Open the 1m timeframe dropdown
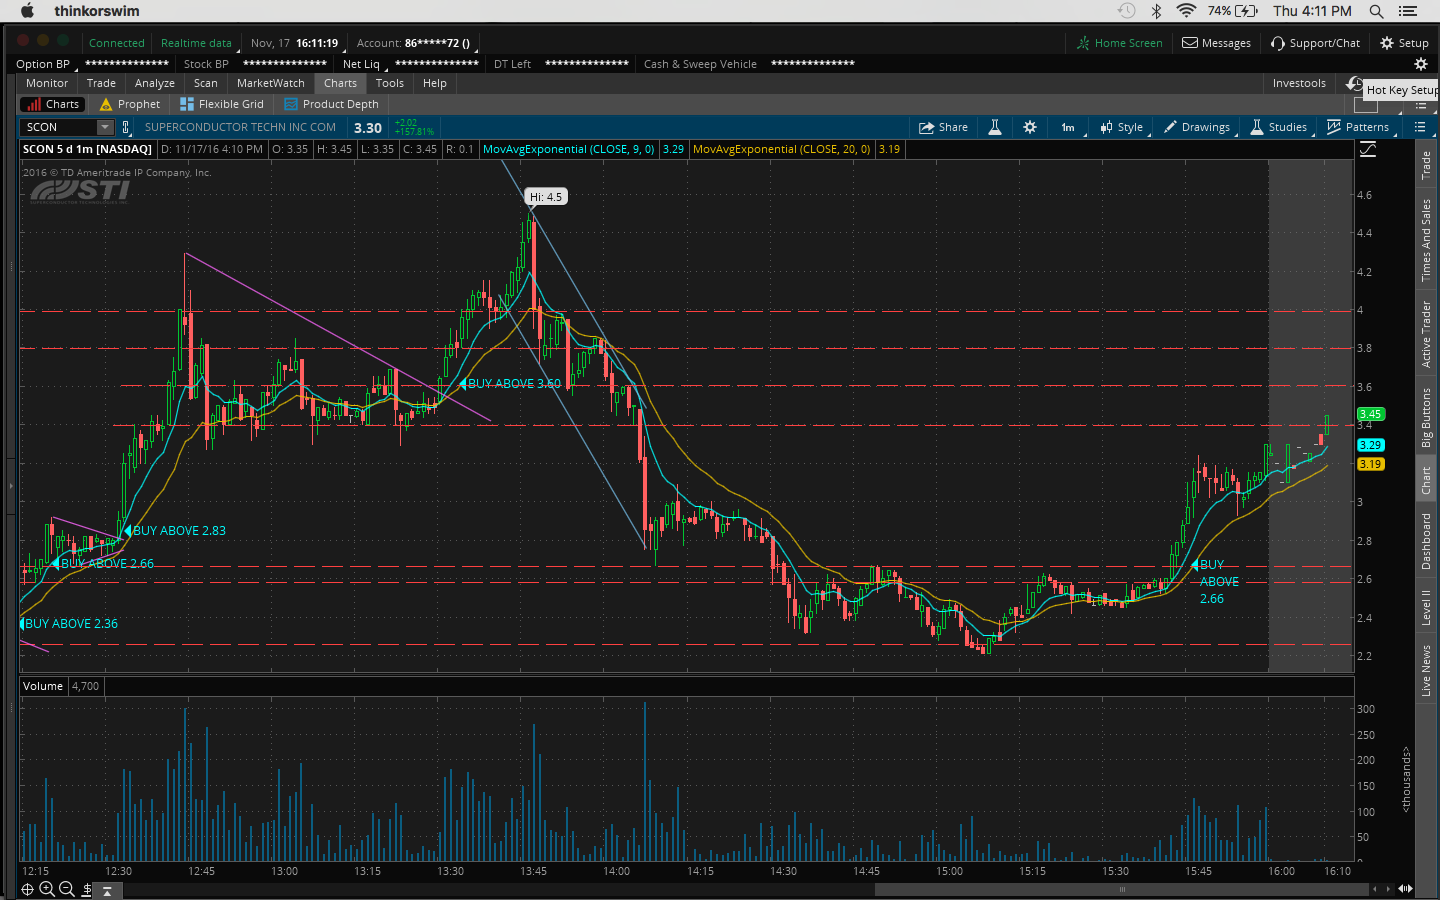 click(1068, 127)
